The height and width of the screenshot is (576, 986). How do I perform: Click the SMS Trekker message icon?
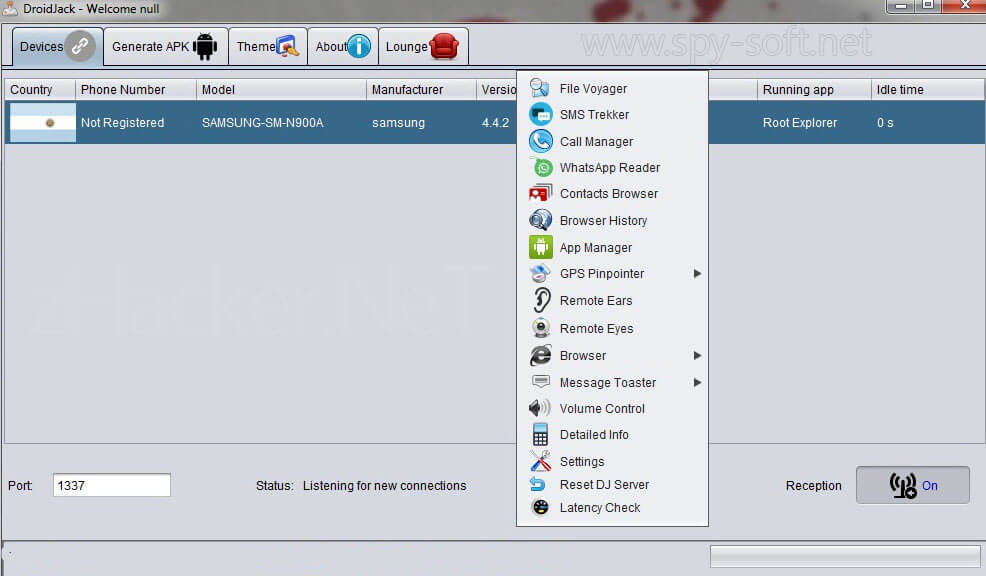[540, 114]
